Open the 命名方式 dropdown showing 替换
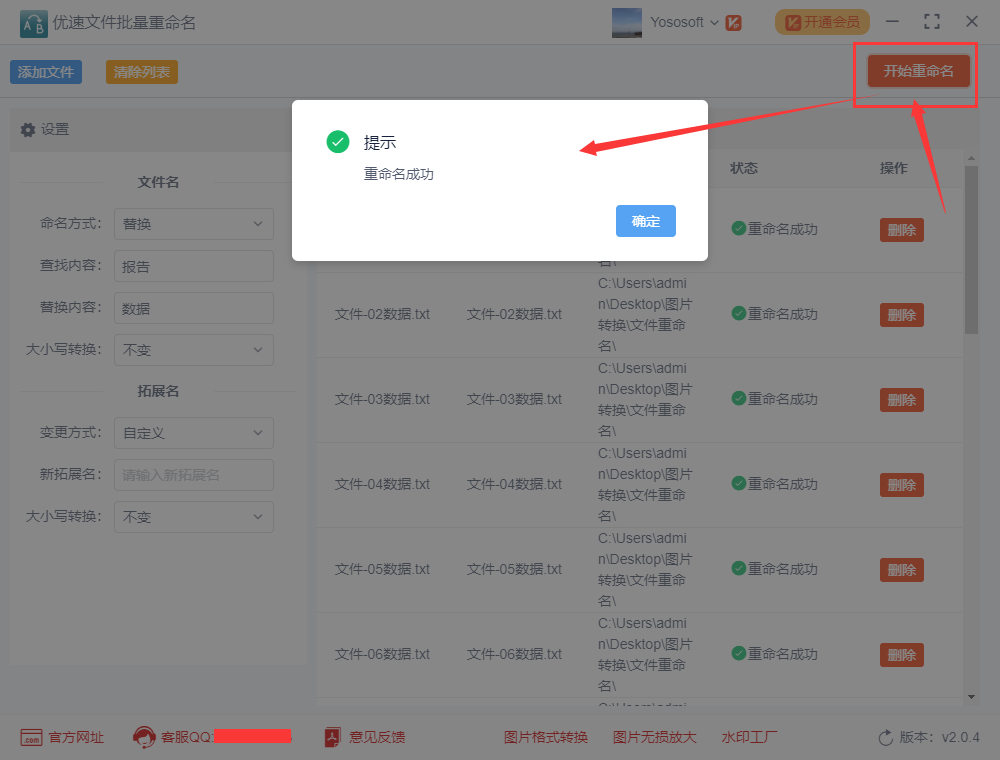The image size is (1000, 760). (x=194, y=224)
